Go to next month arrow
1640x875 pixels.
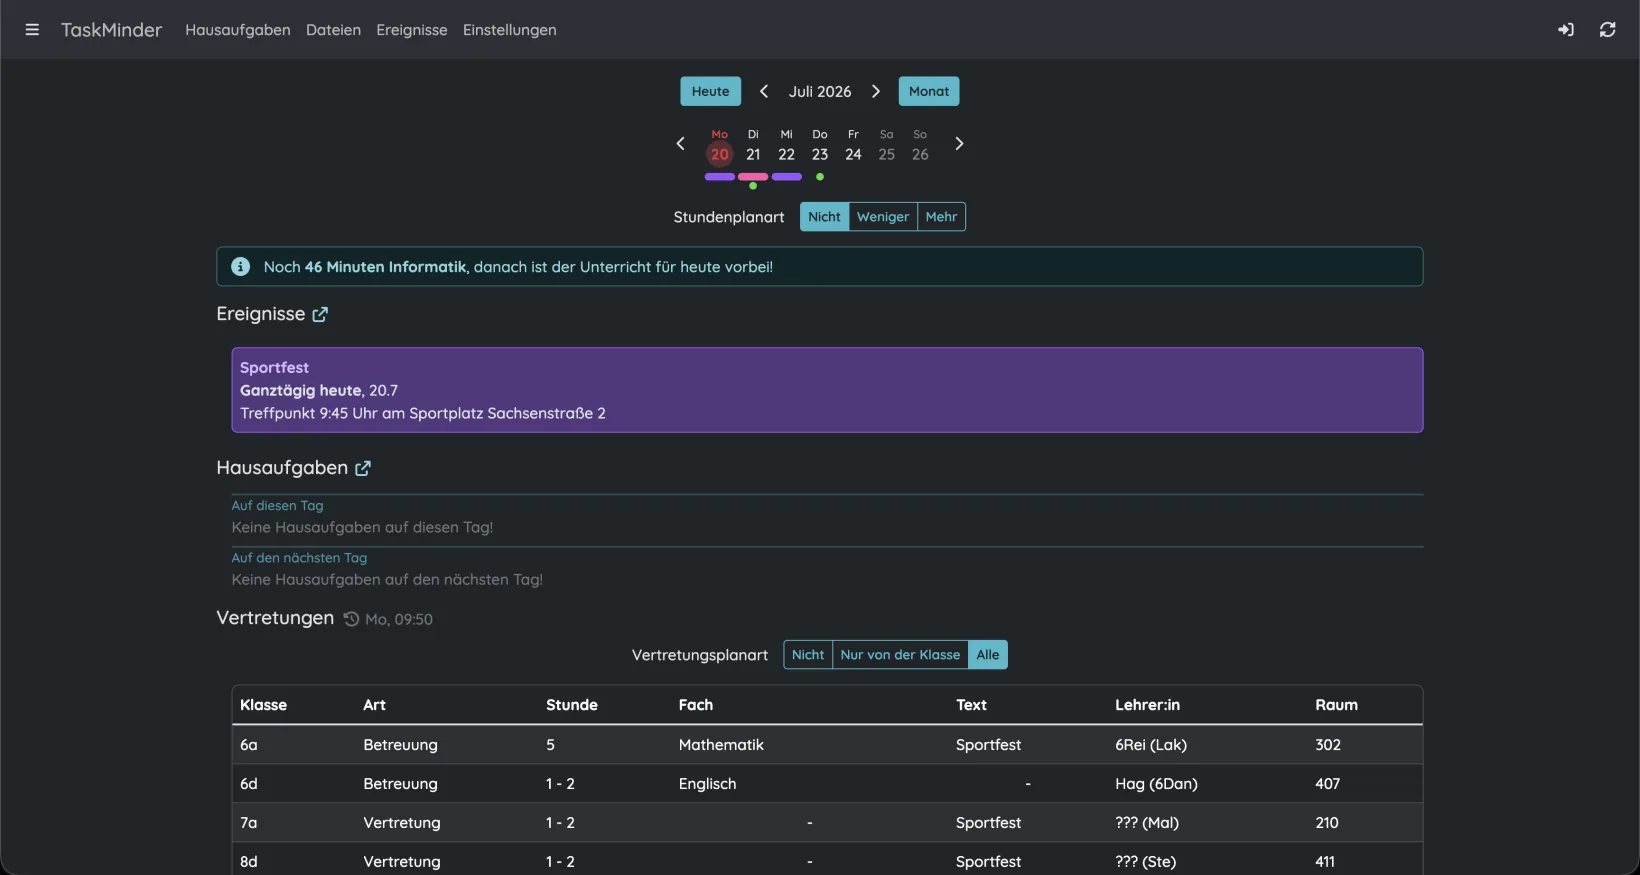pos(876,91)
